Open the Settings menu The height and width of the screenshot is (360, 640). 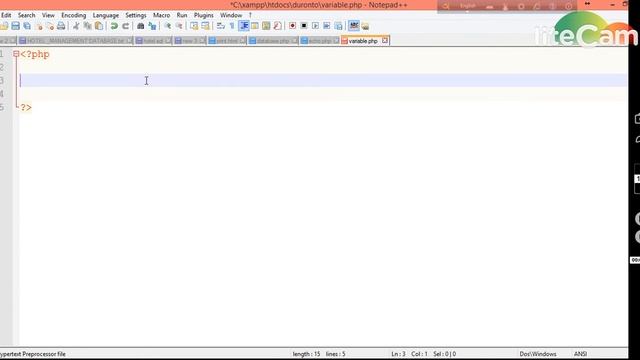(x=136, y=15)
